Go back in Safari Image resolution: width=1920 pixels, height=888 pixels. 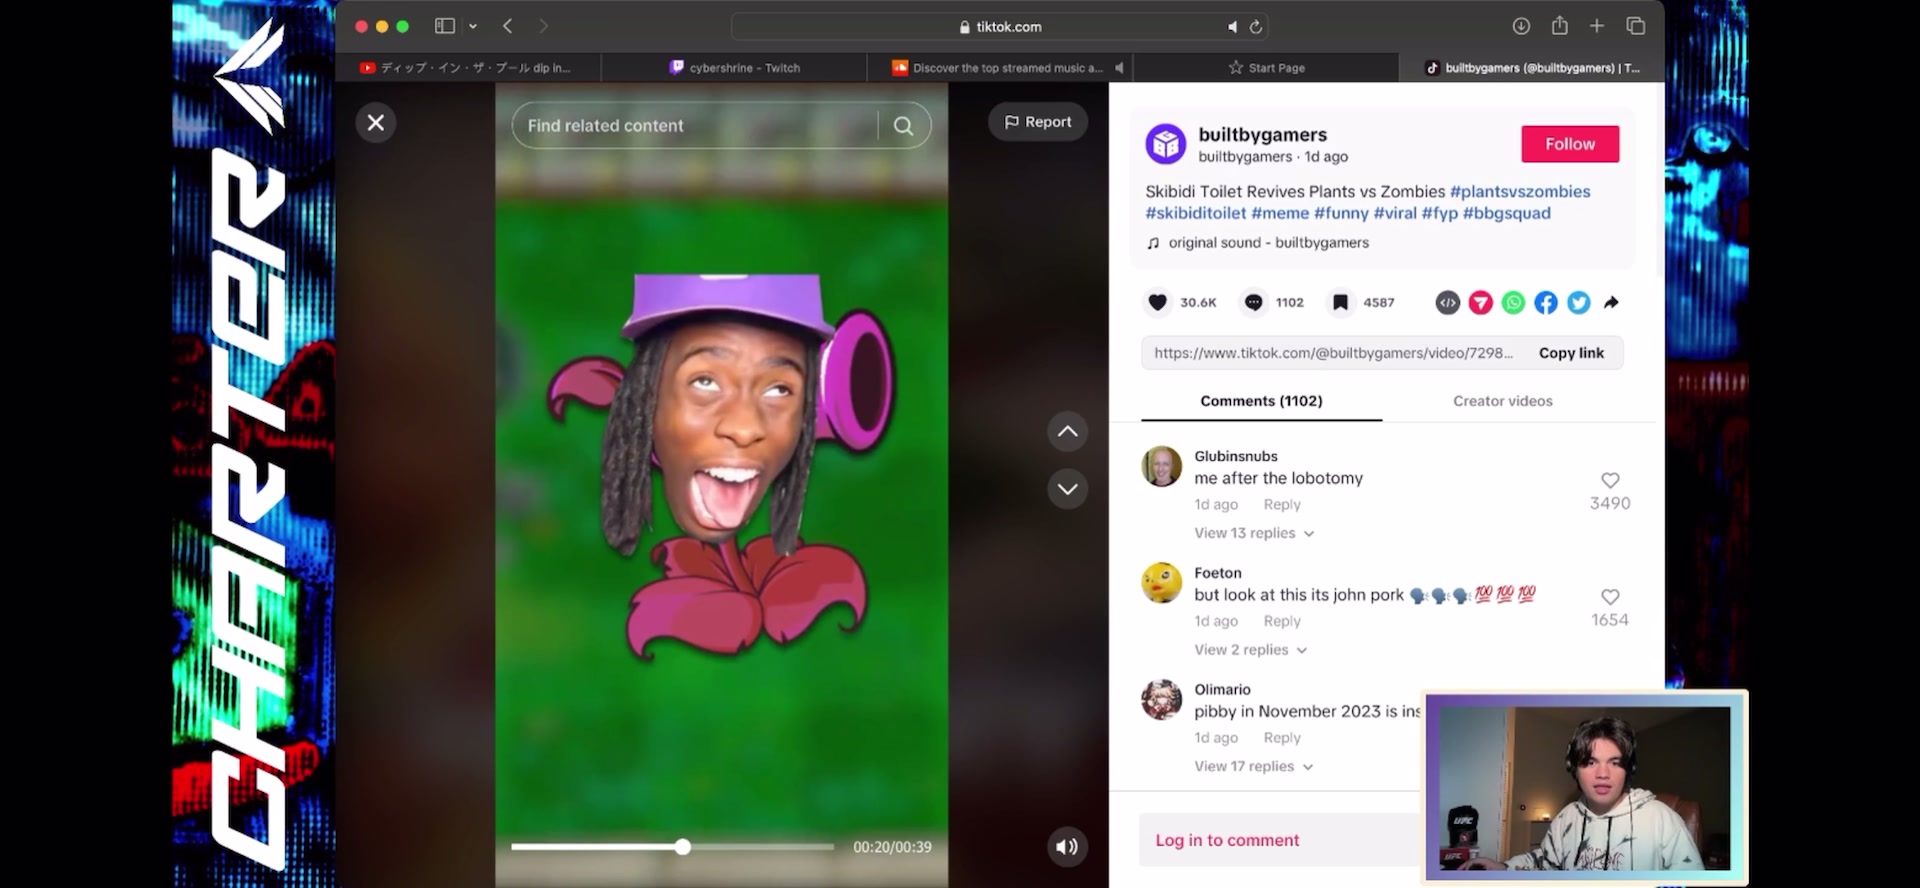pyautogui.click(x=508, y=26)
